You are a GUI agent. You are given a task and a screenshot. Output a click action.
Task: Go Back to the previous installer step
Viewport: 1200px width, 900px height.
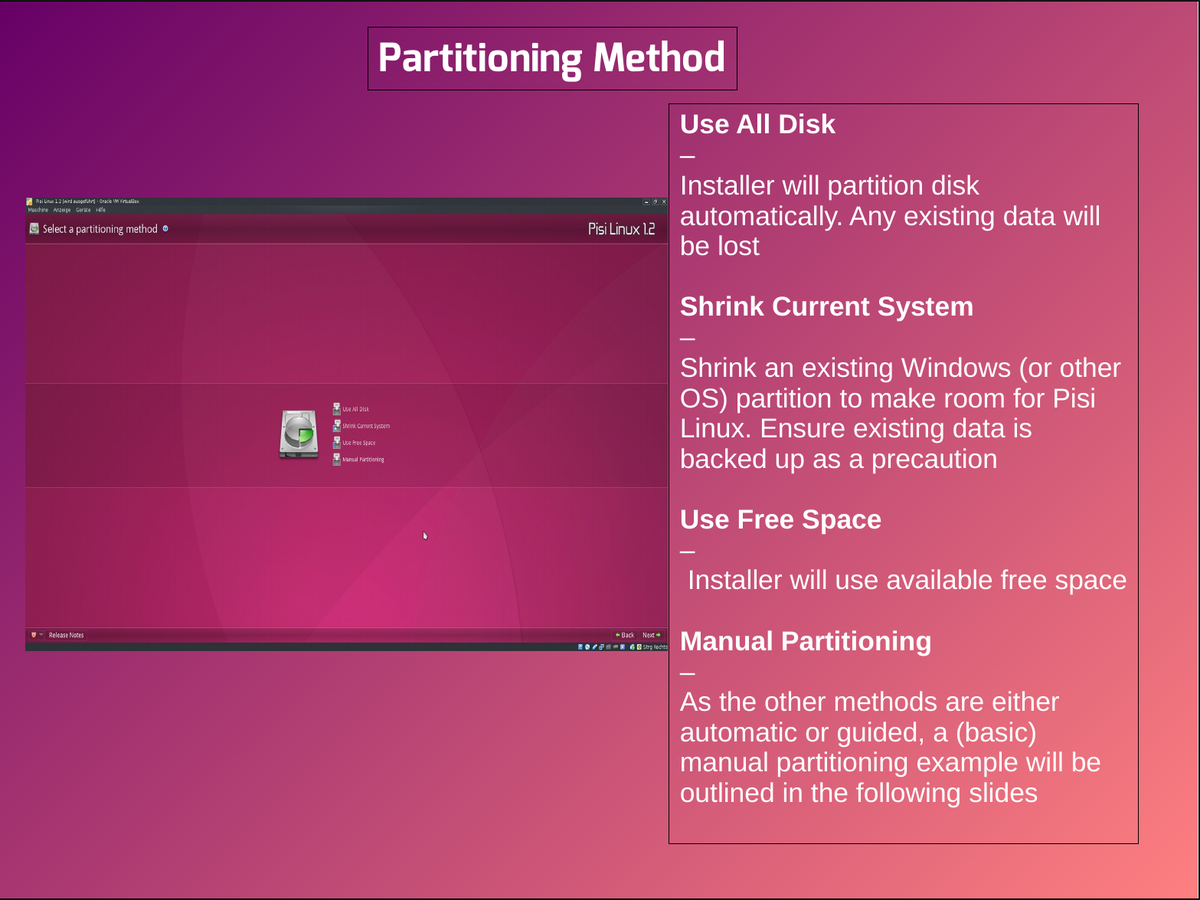624,635
